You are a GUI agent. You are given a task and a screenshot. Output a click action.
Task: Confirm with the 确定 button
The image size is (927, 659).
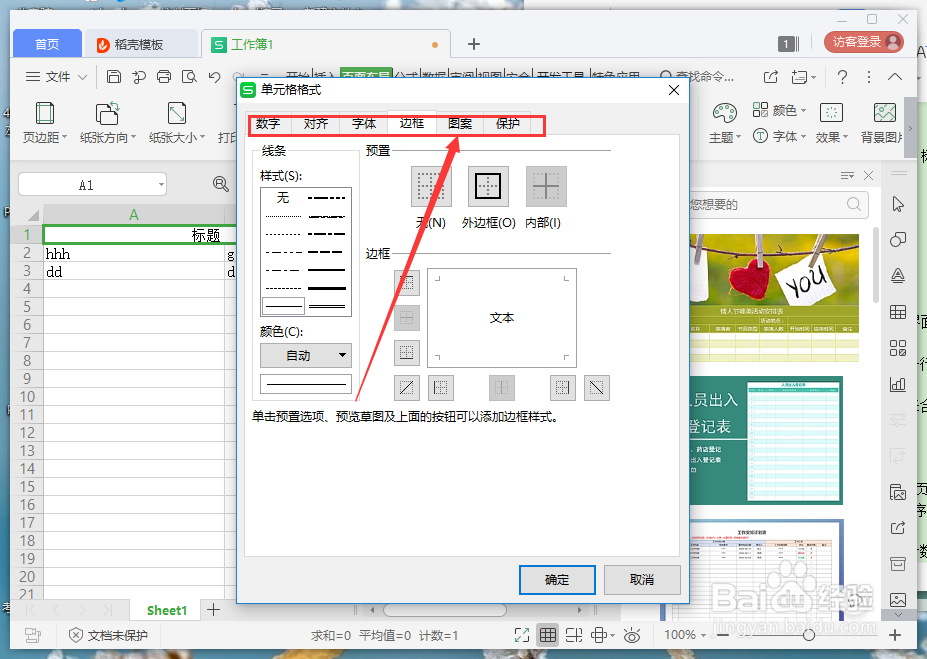557,580
